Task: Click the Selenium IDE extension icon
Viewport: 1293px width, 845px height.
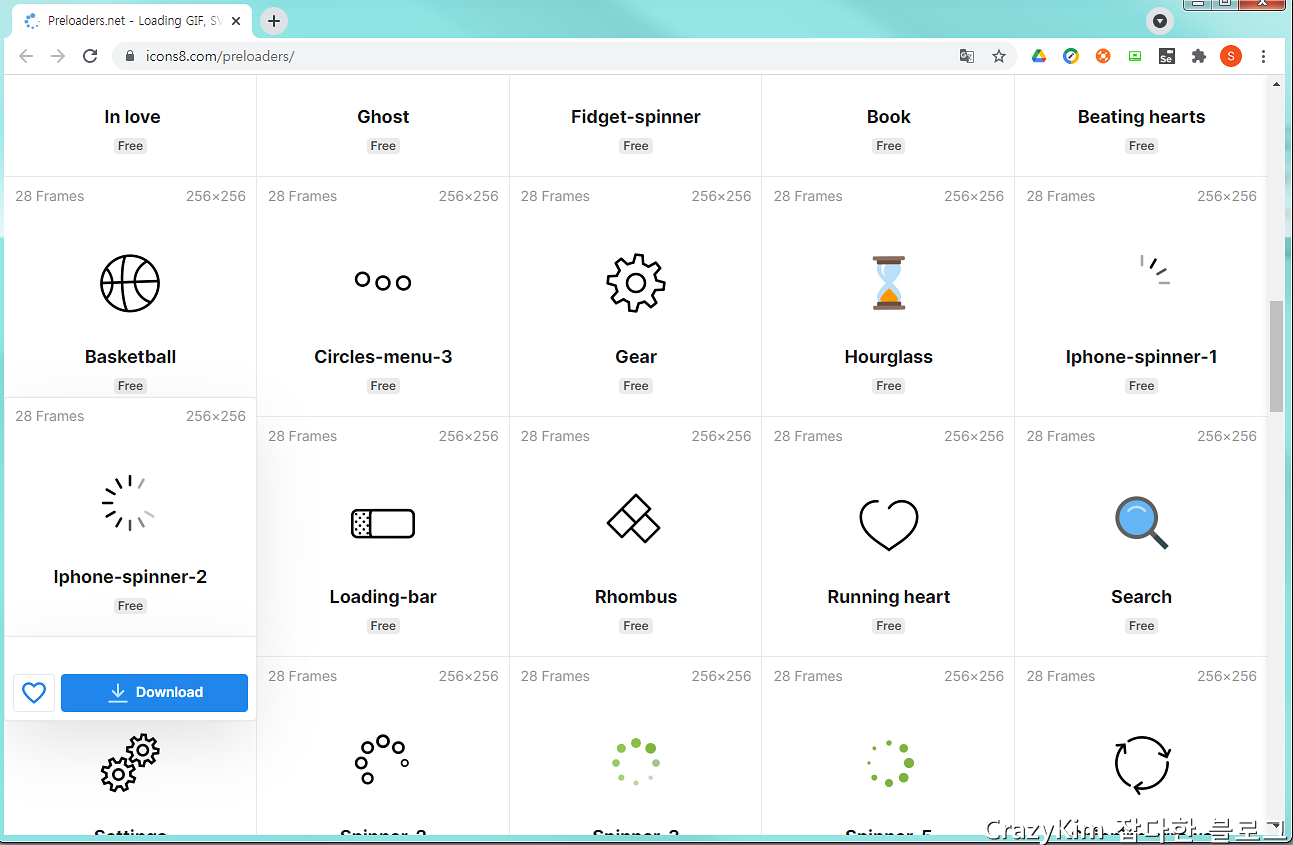Action: pos(1167,56)
